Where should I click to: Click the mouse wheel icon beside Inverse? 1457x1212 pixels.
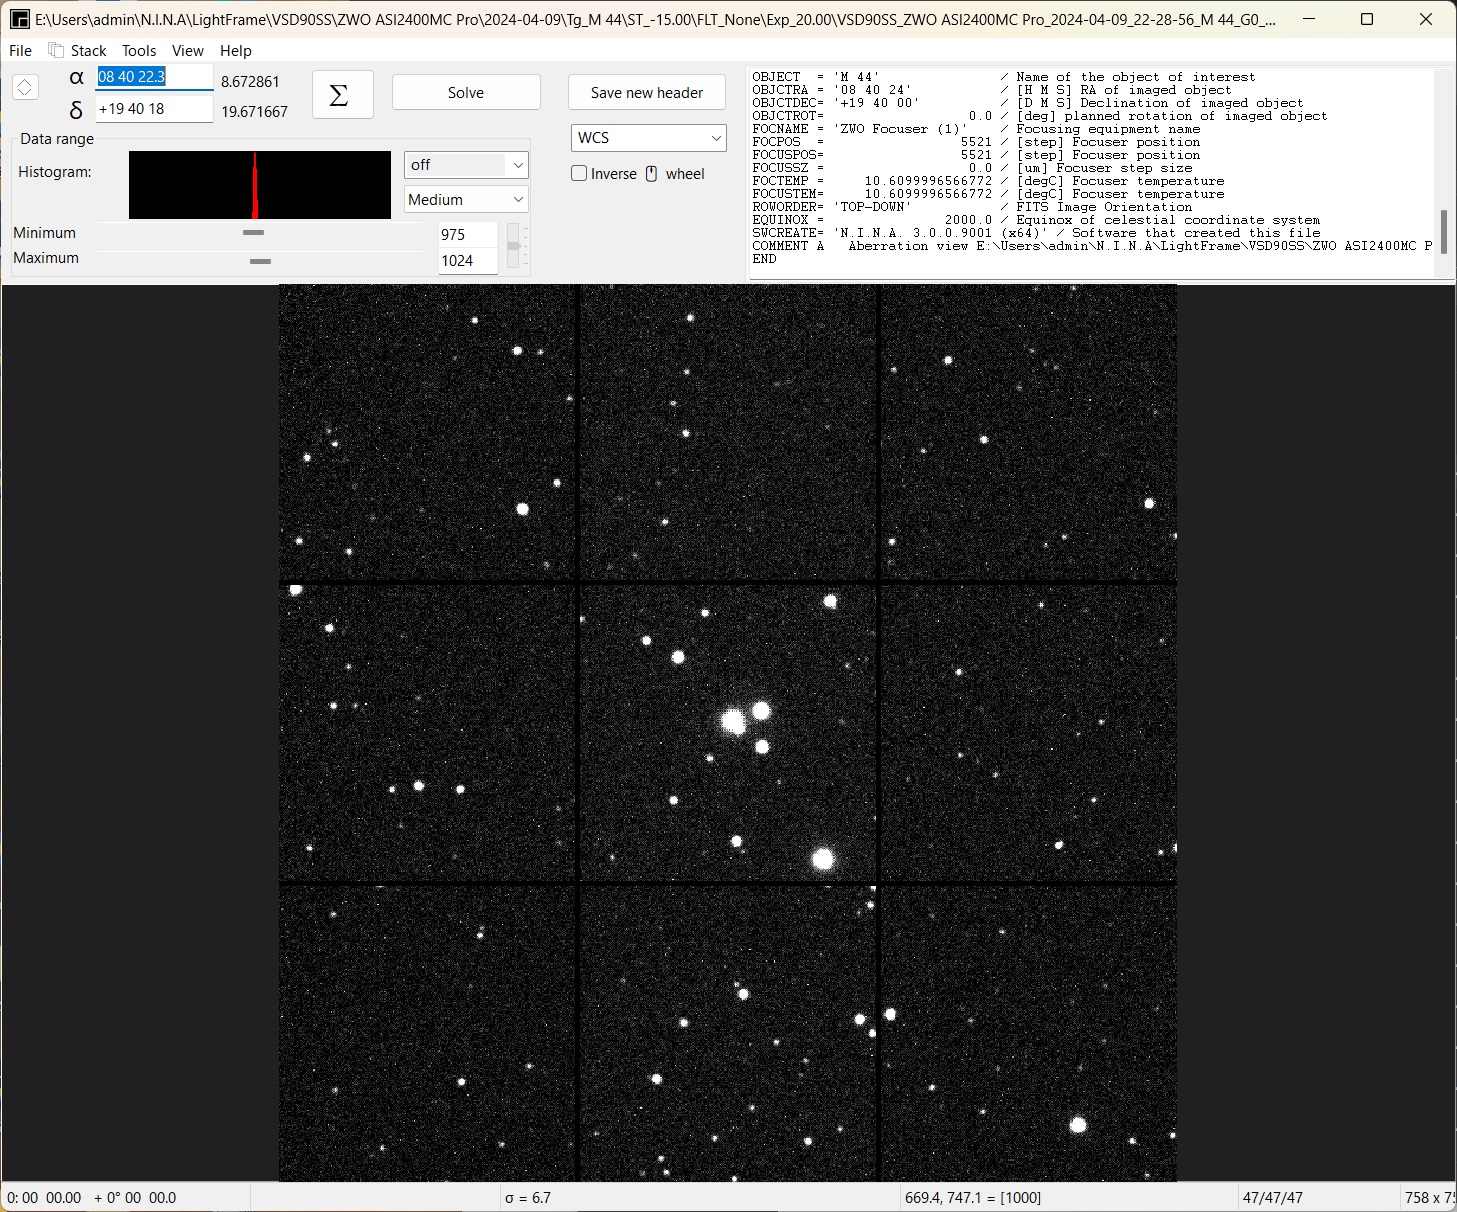tap(652, 174)
